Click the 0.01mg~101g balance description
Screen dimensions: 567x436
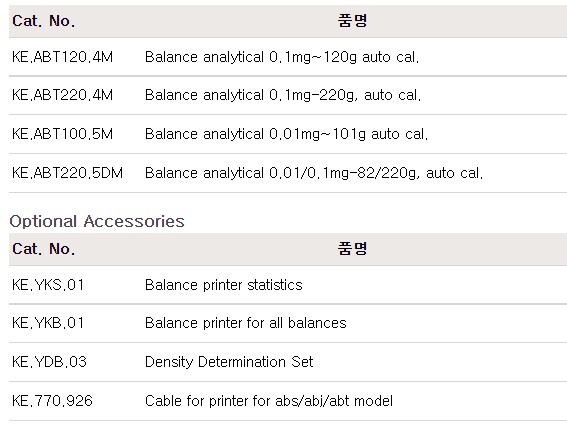coord(286,134)
